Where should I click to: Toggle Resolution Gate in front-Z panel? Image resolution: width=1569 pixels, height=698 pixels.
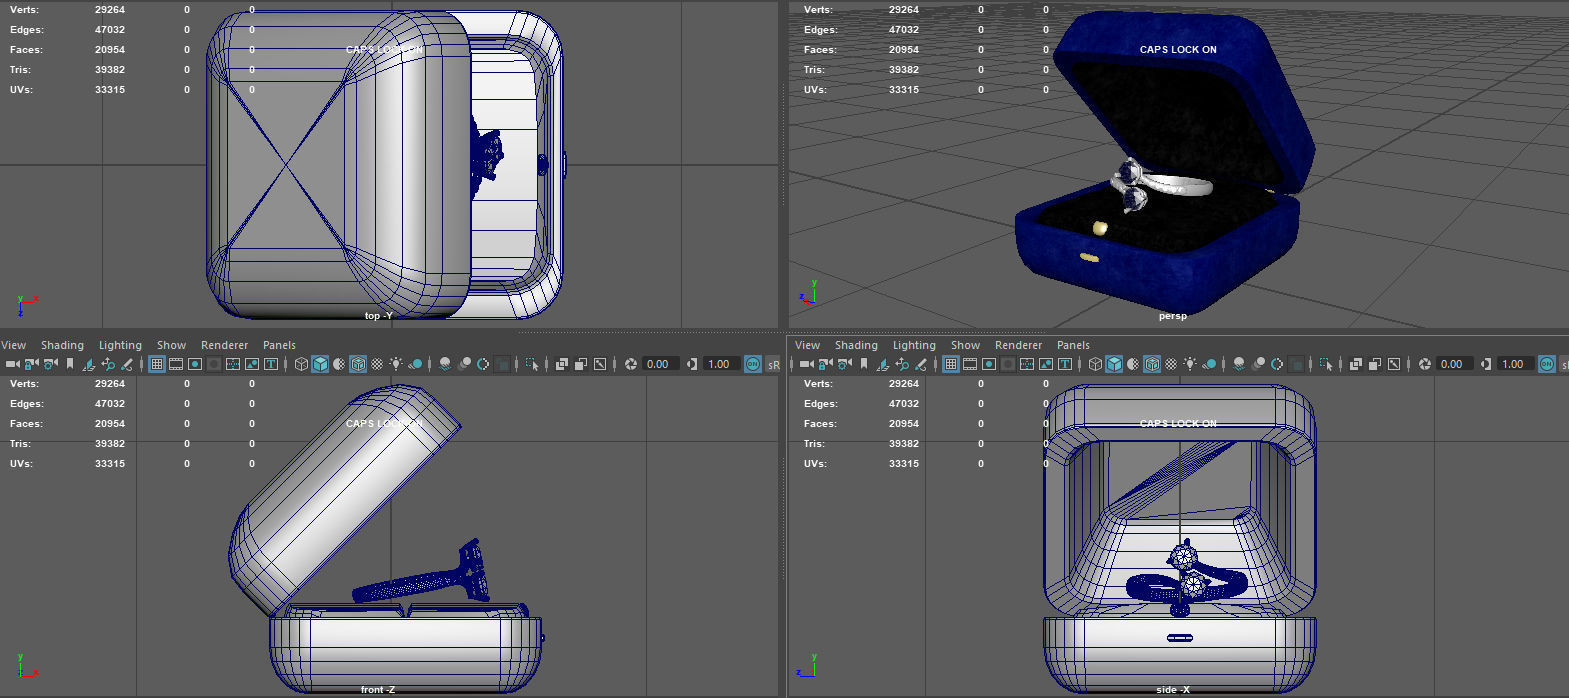195,364
